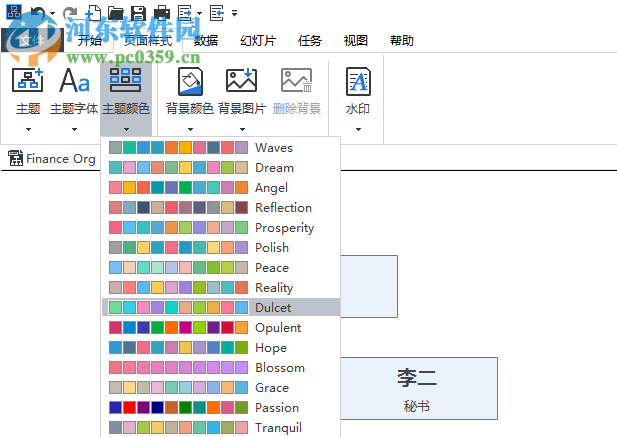The width and height of the screenshot is (617, 437).
Task: Choose the Tranquil color theme
Action: click(221, 427)
